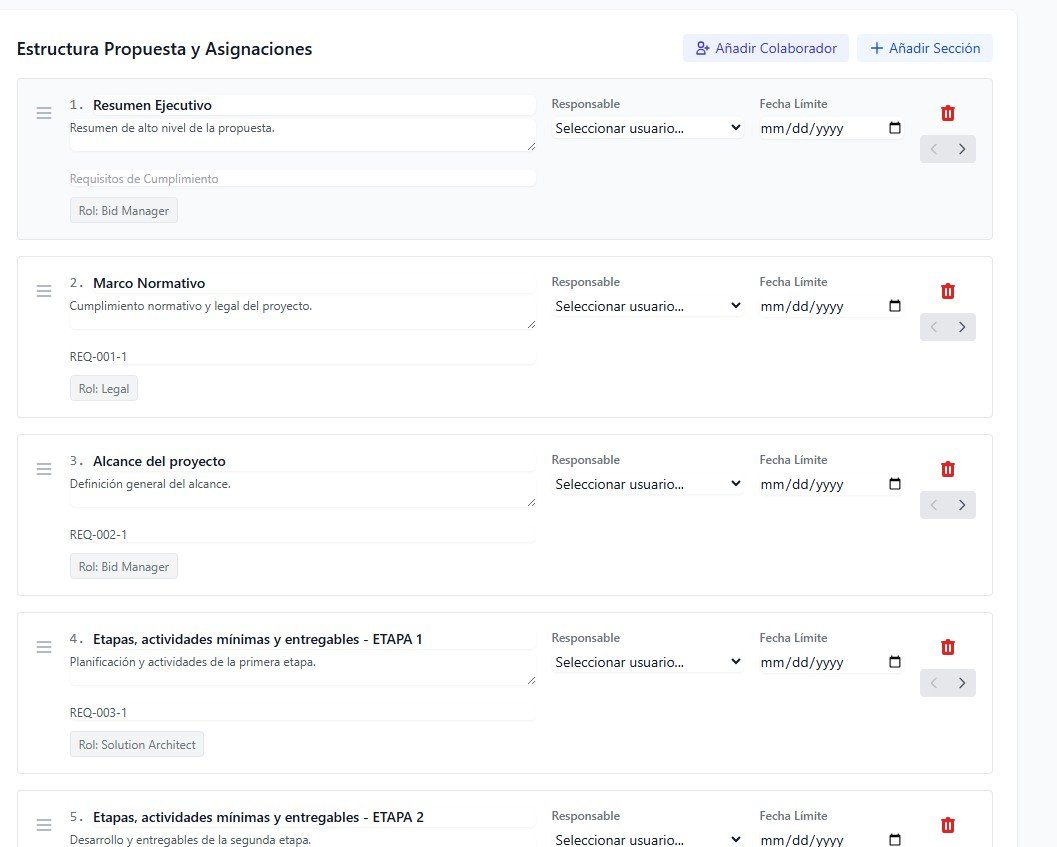Screen dimensions: 1057x847
Task: Click the Planificación y actividades description box
Action: [303, 669]
